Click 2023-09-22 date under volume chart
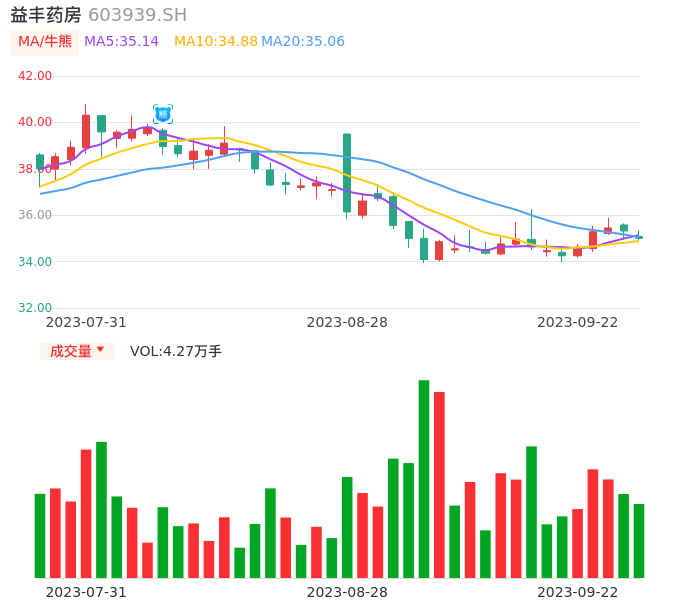The height and width of the screenshot is (606, 686). pyautogui.click(x=578, y=592)
